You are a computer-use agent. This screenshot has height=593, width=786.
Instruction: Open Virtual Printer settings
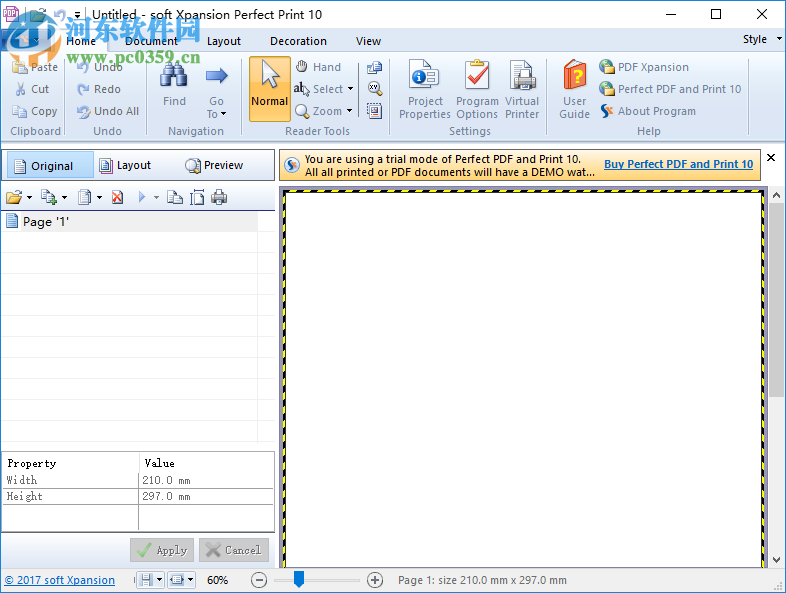click(522, 90)
